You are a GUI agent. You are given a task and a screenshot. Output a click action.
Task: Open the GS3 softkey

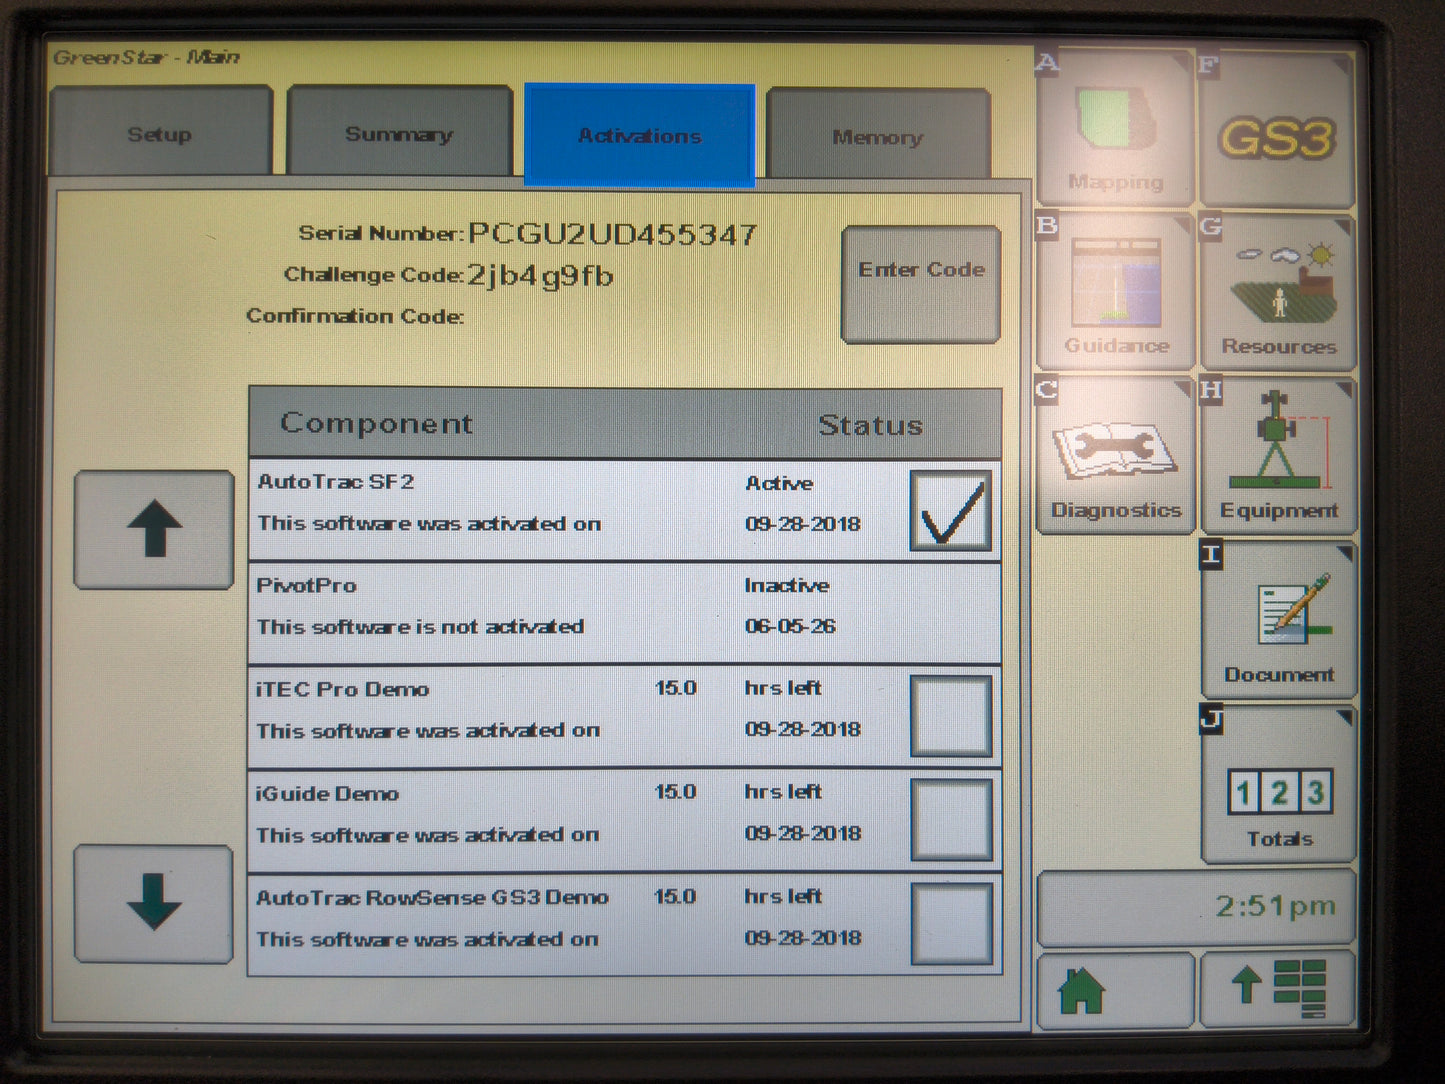[x=1277, y=131]
